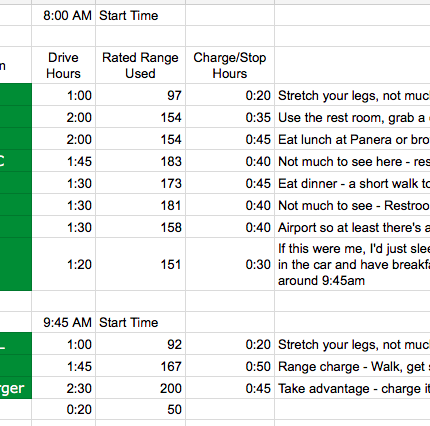Select the cell with rated range 200

point(140,388)
